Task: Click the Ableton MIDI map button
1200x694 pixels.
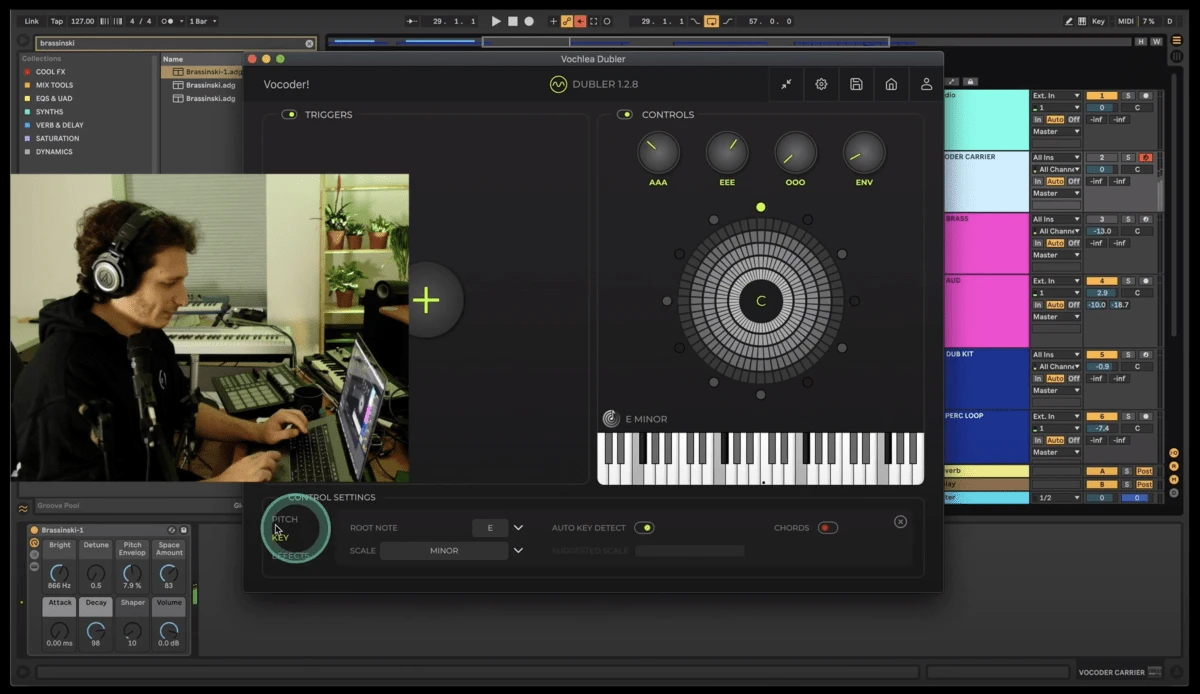Action: point(1125,21)
